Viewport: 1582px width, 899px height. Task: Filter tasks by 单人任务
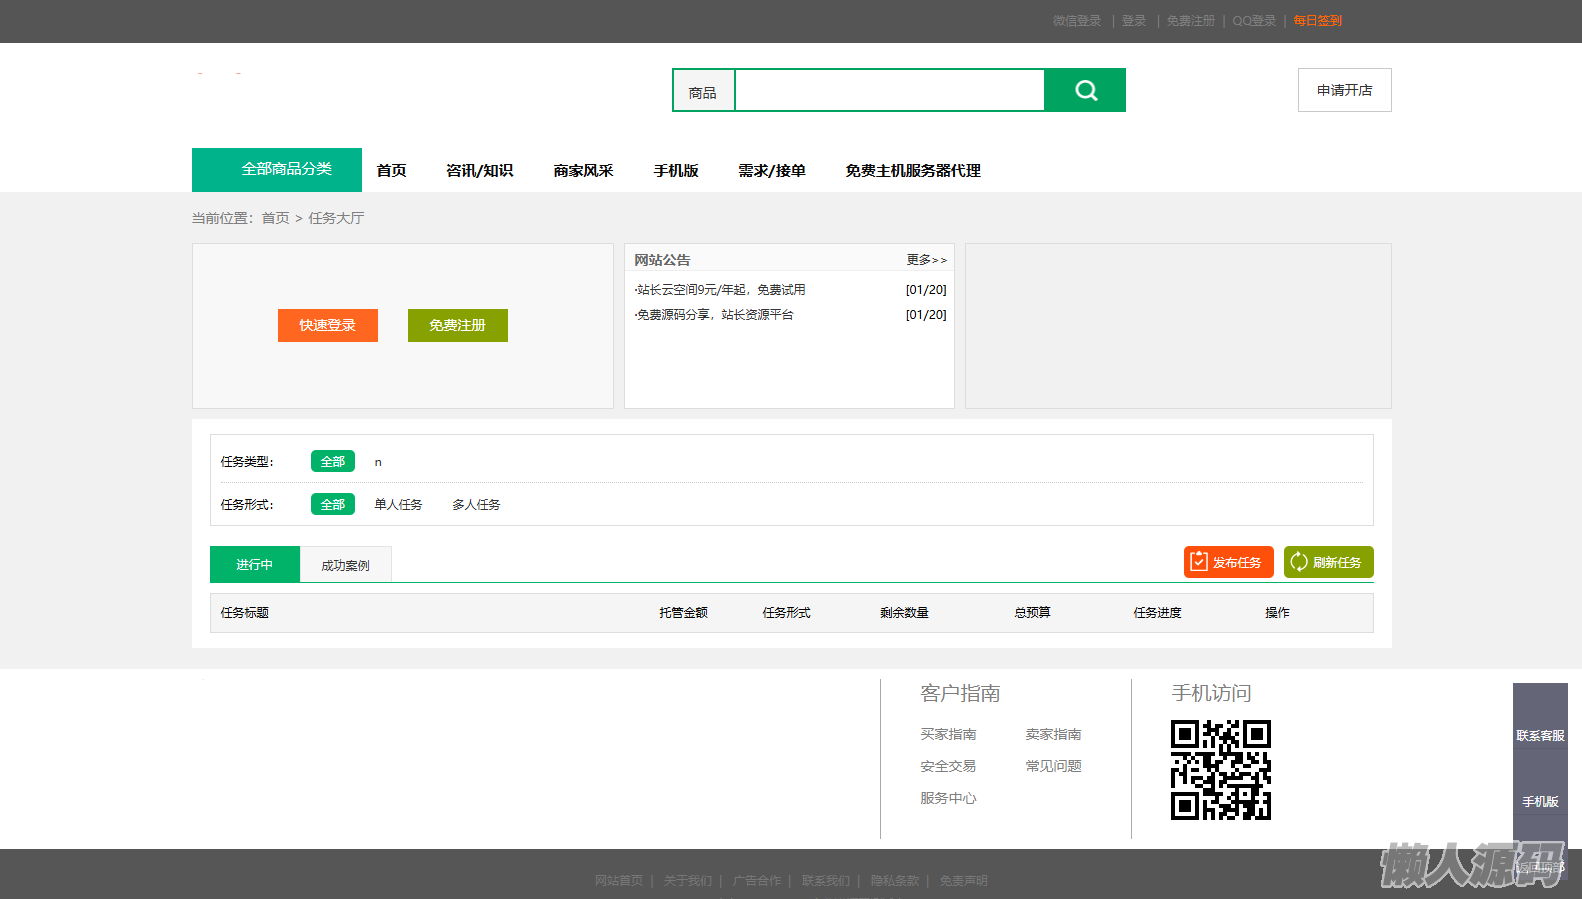398,505
